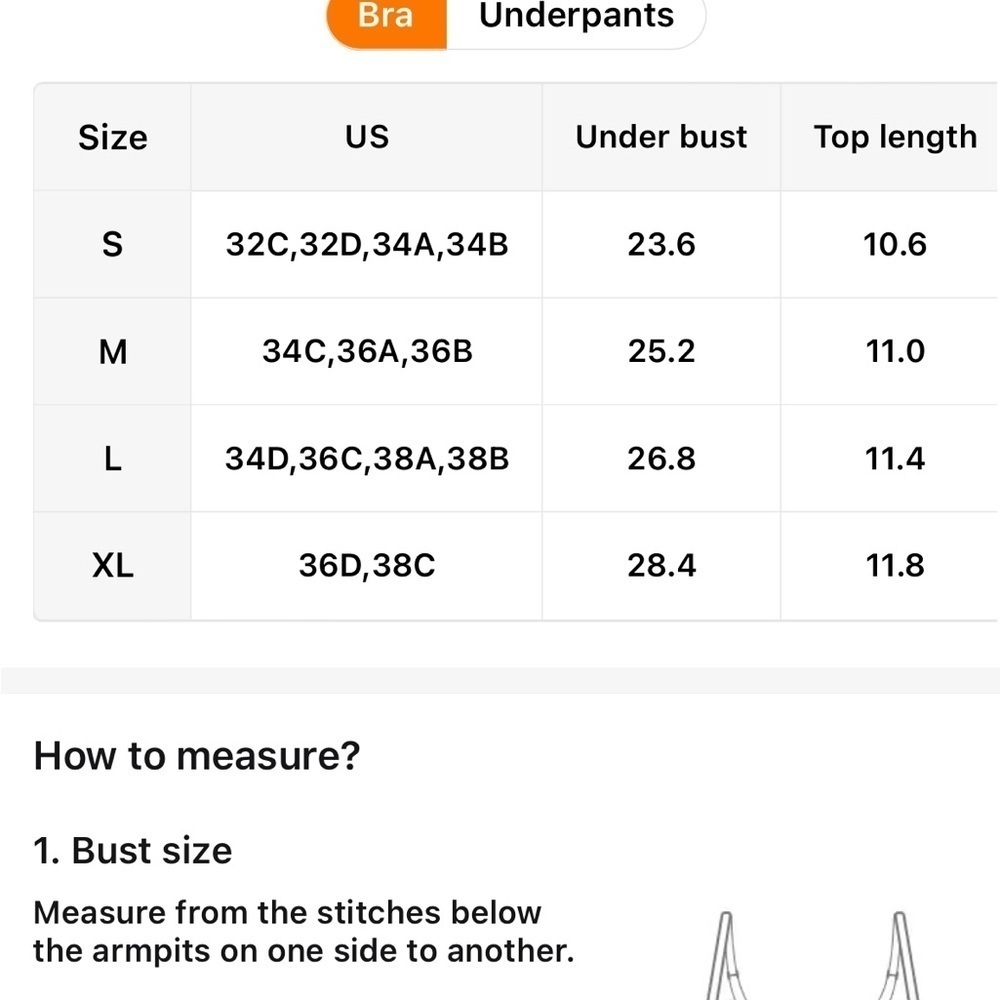The image size is (1000, 1000).
Task: Click the 34D,36C,38A,38B cell
Action: pos(367,459)
